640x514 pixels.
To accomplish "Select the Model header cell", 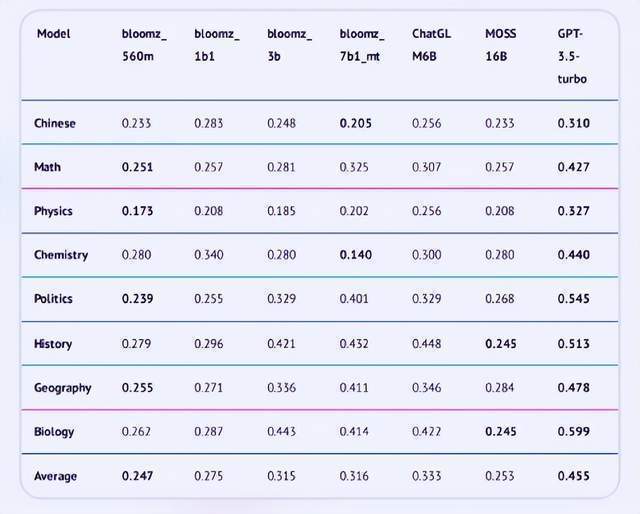I will click(x=53, y=33).
